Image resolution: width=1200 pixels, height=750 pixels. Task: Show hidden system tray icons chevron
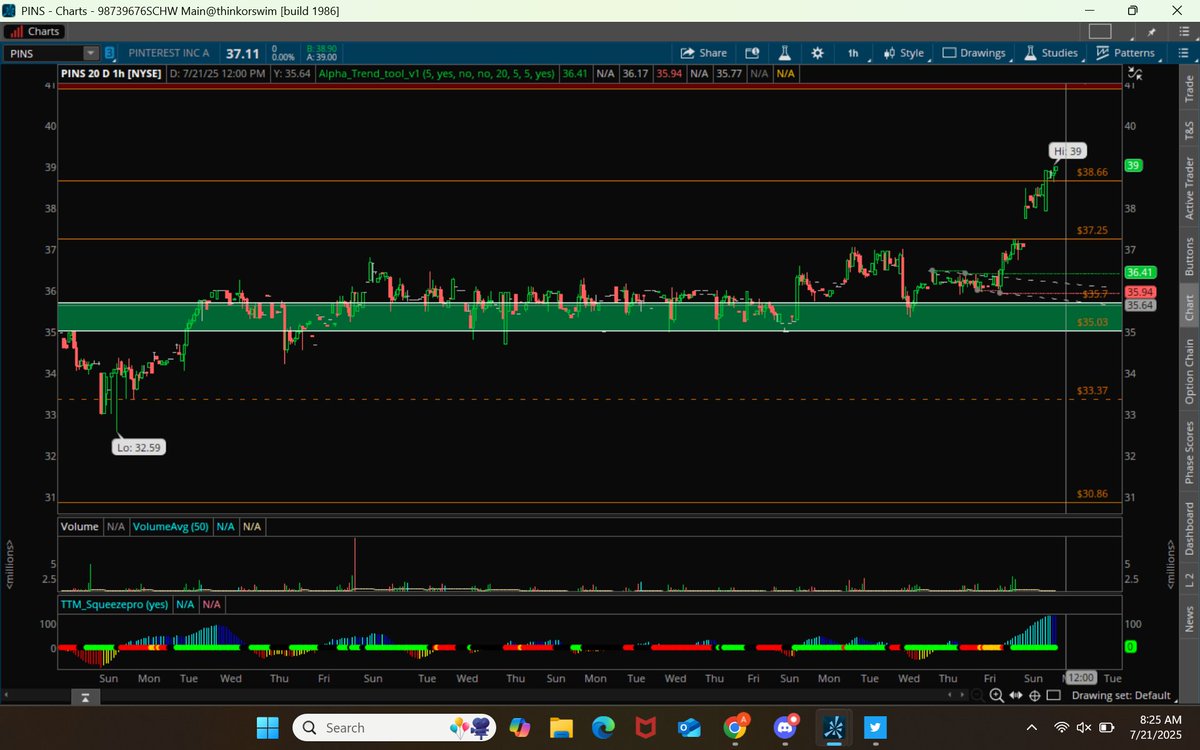click(1030, 727)
